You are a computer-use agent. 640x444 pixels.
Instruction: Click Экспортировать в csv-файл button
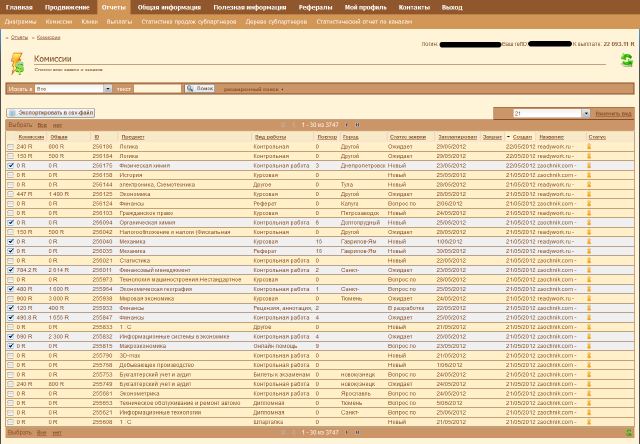click(54, 114)
